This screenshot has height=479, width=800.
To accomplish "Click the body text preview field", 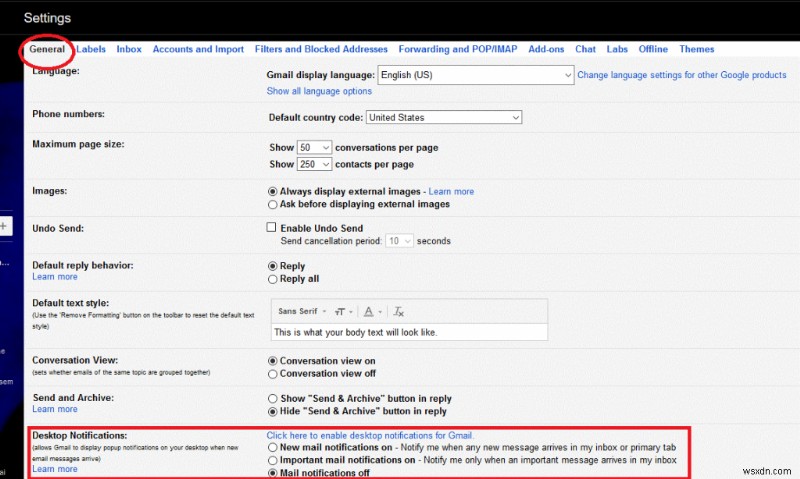I will pos(409,332).
